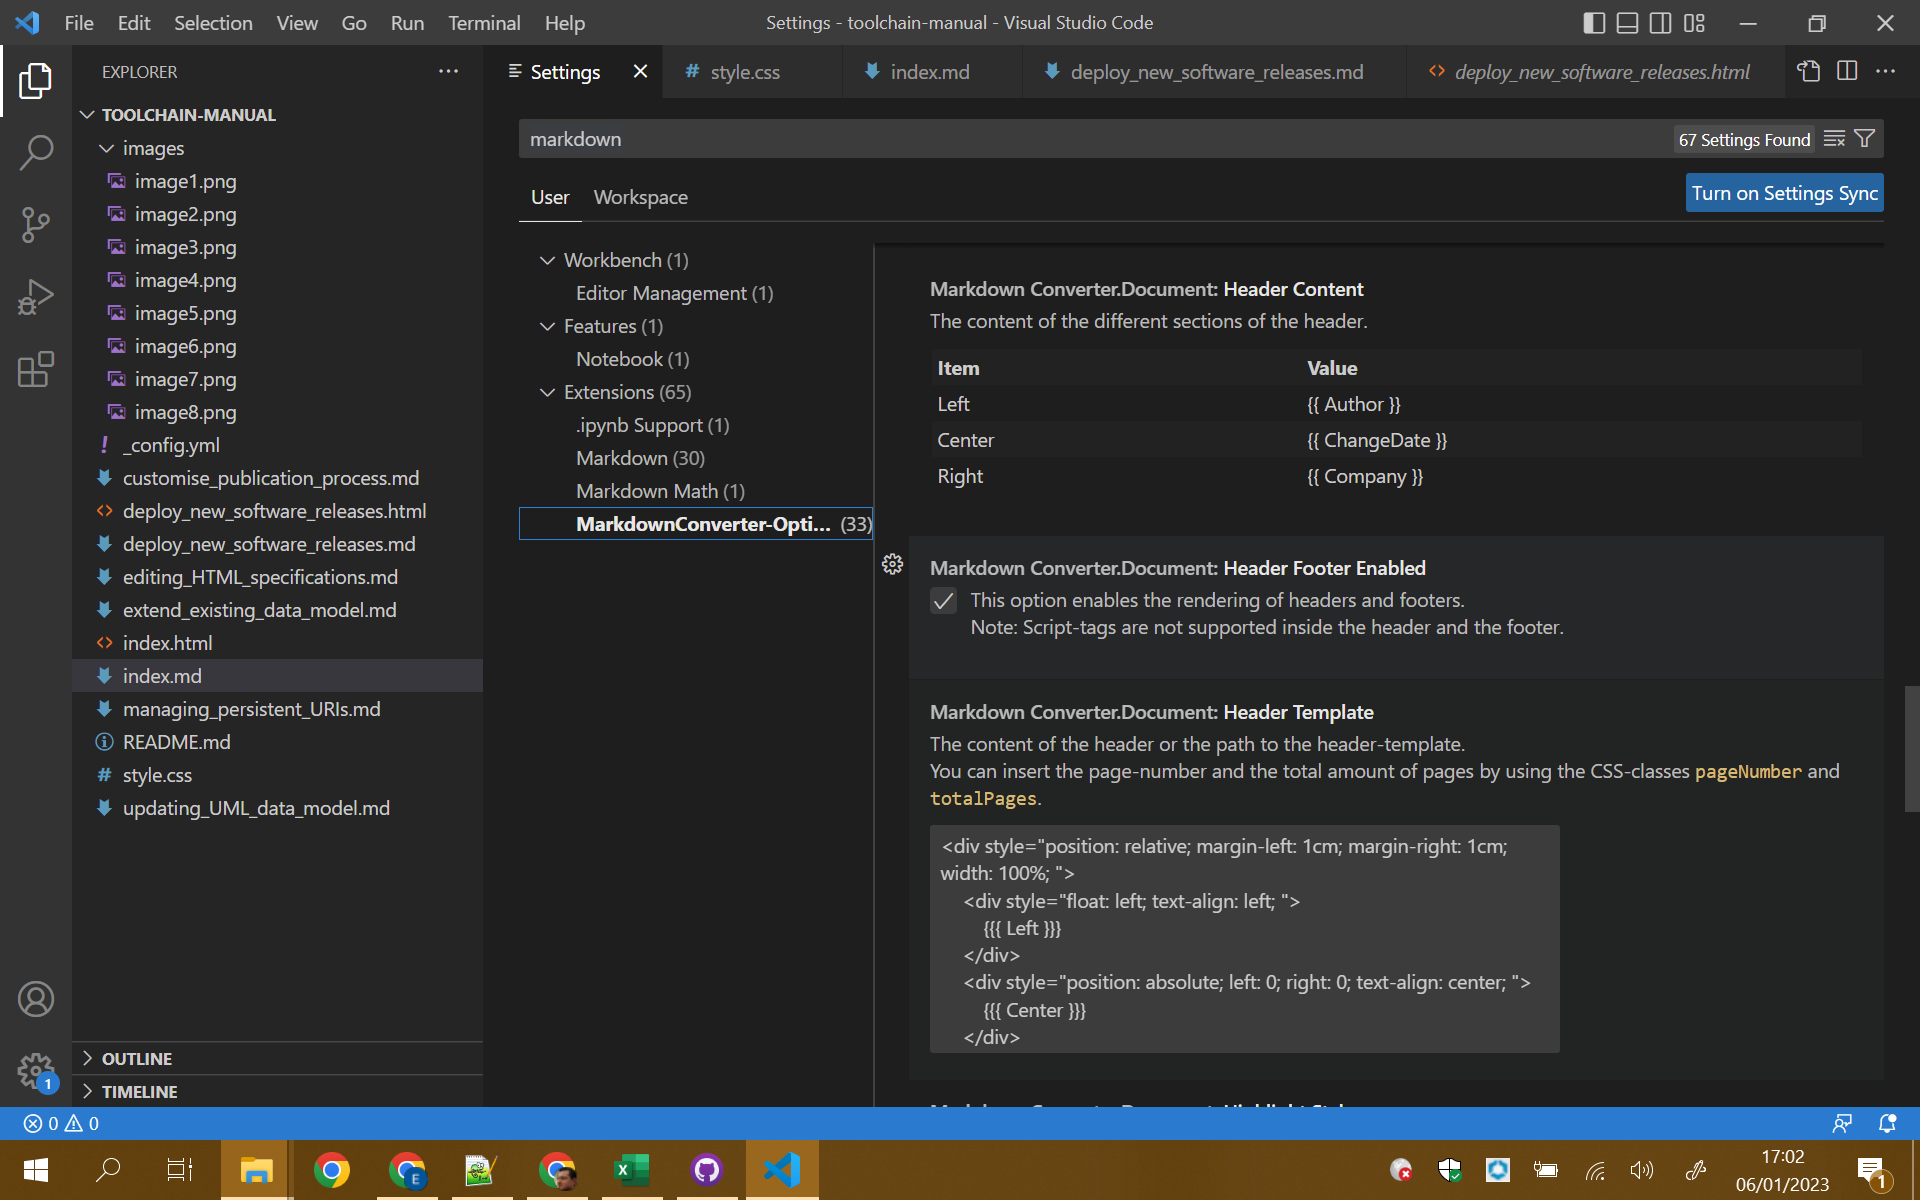Open the Extensions view
Image resolution: width=1920 pixels, height=1200 pixels.
(36, 369)
